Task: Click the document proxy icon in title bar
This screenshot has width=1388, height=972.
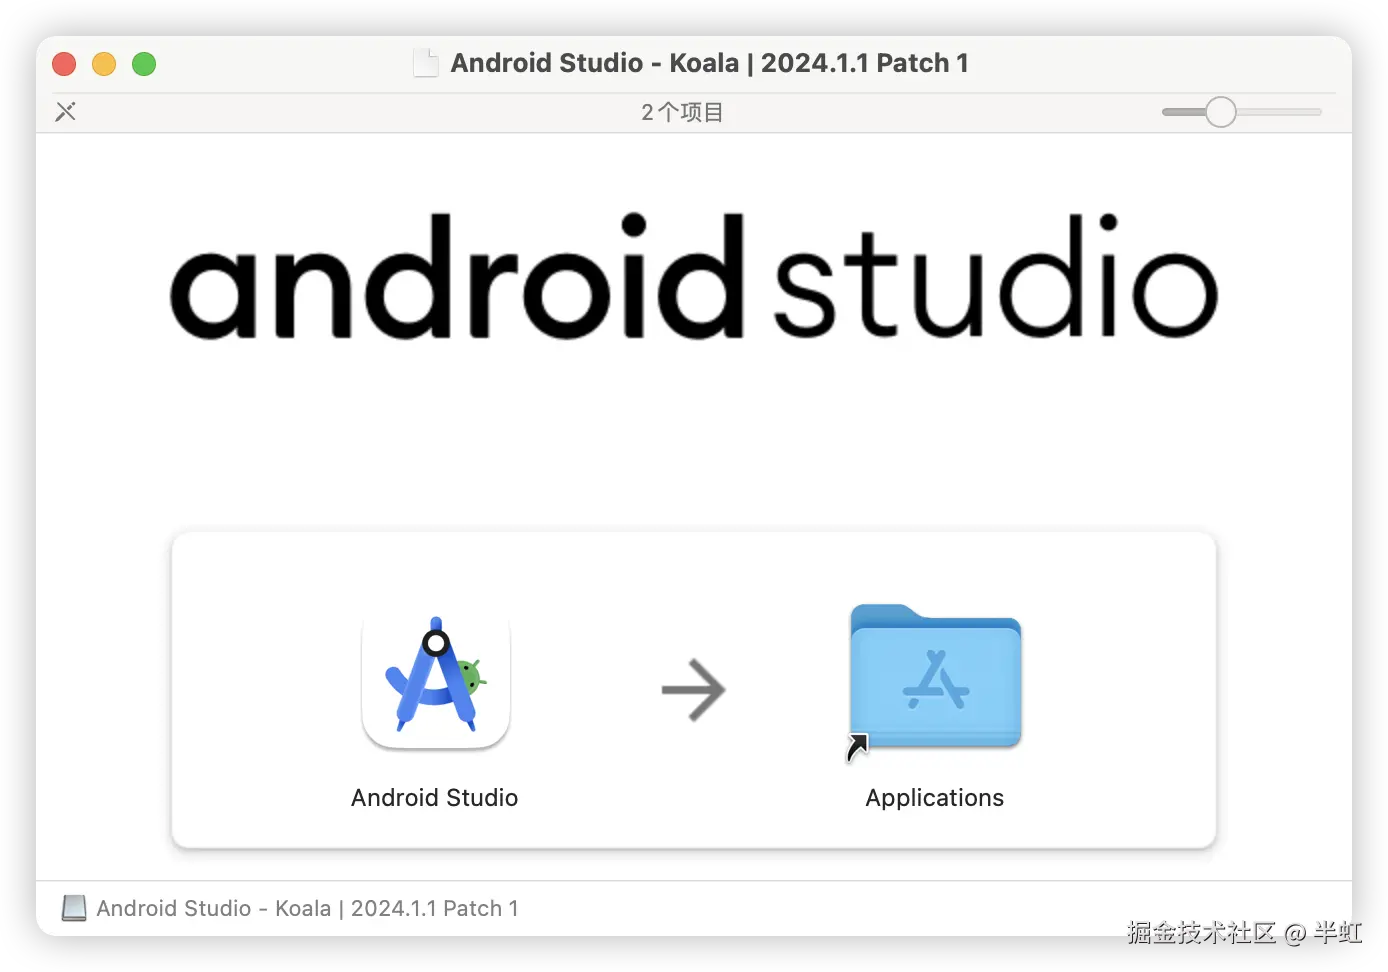Action: click(x=426, y=63)
